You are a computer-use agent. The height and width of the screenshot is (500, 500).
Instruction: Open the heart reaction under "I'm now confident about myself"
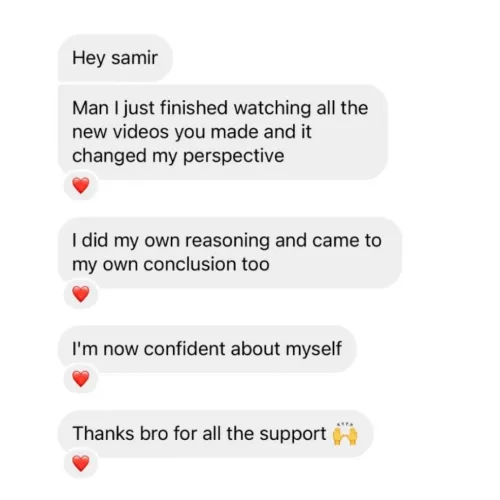[x=81, y=379]
